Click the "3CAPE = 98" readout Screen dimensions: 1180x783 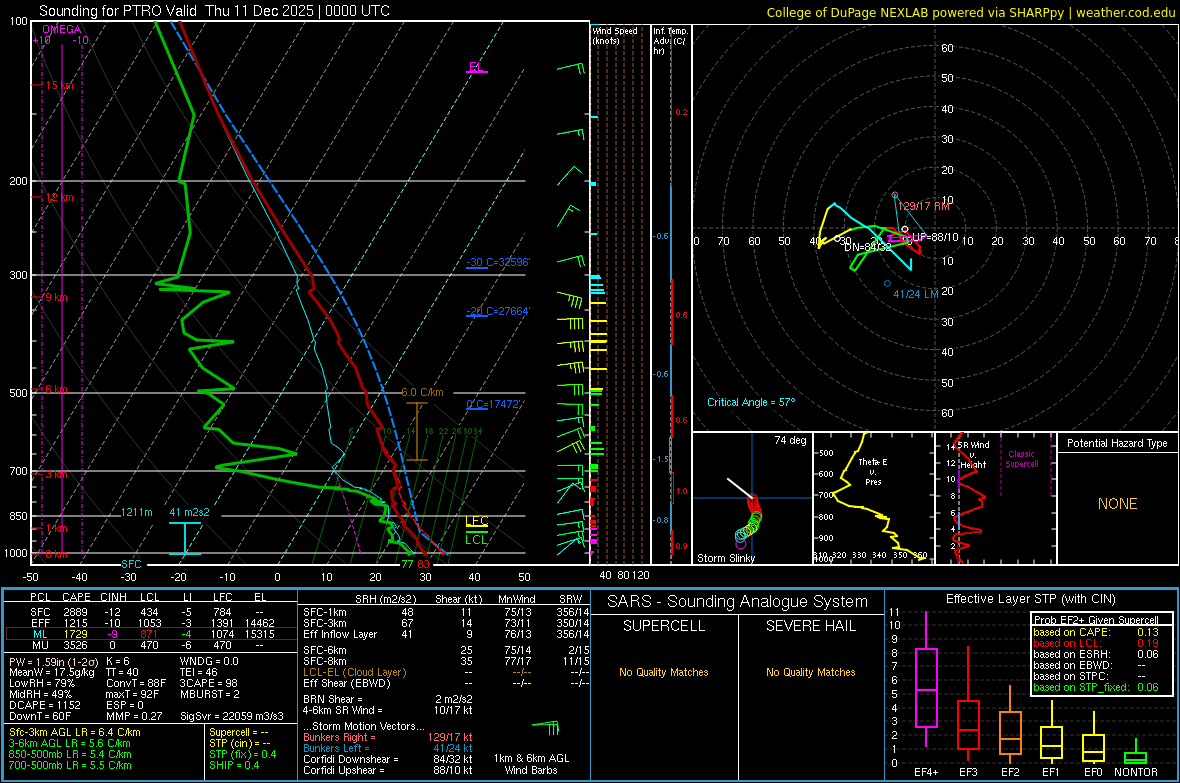[208, 683]
